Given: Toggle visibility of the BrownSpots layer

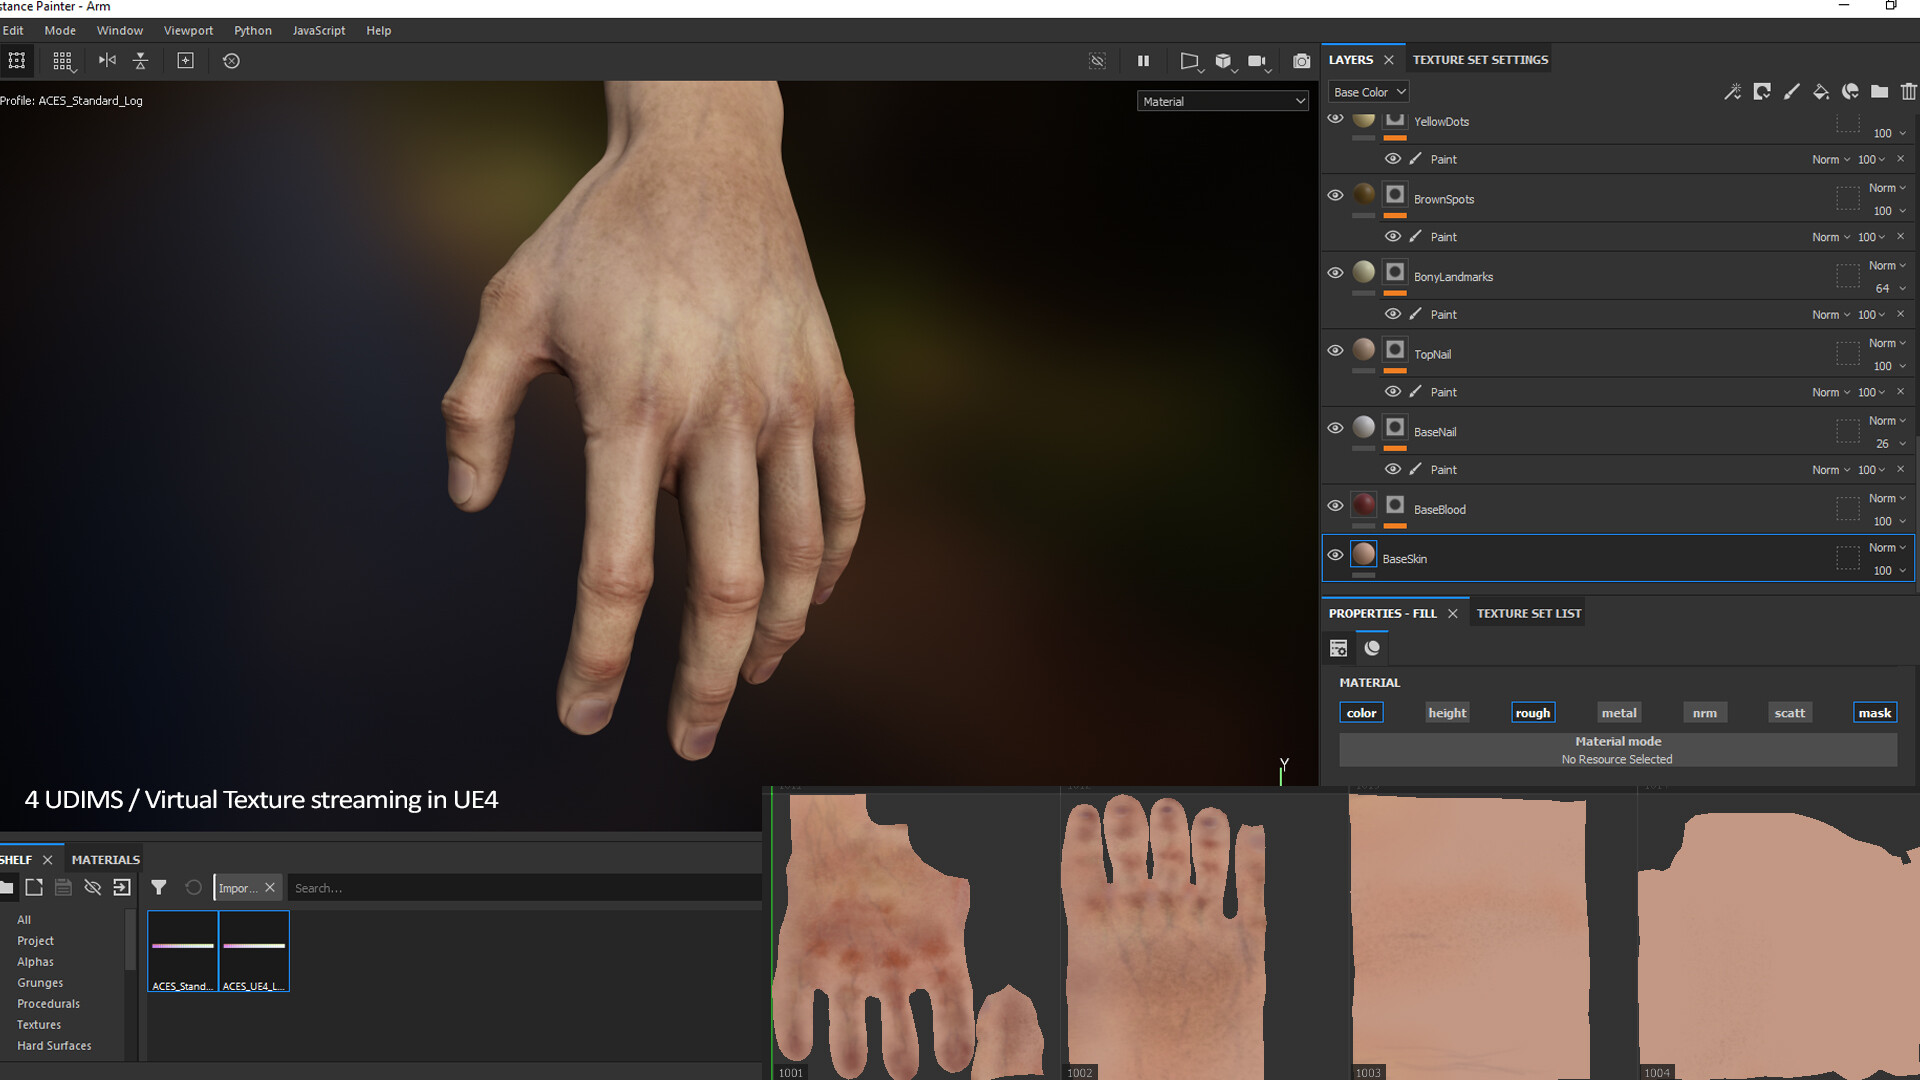Looking at the screenshot, I should pos(1335,195).
